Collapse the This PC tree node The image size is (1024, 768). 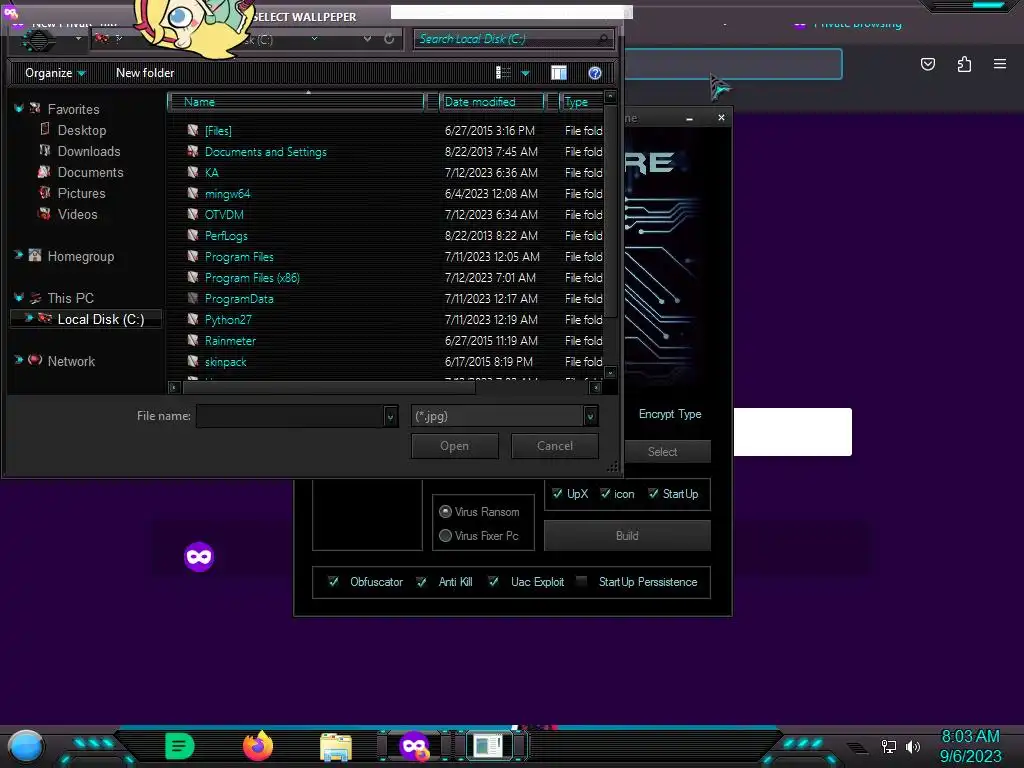(18, 298)
